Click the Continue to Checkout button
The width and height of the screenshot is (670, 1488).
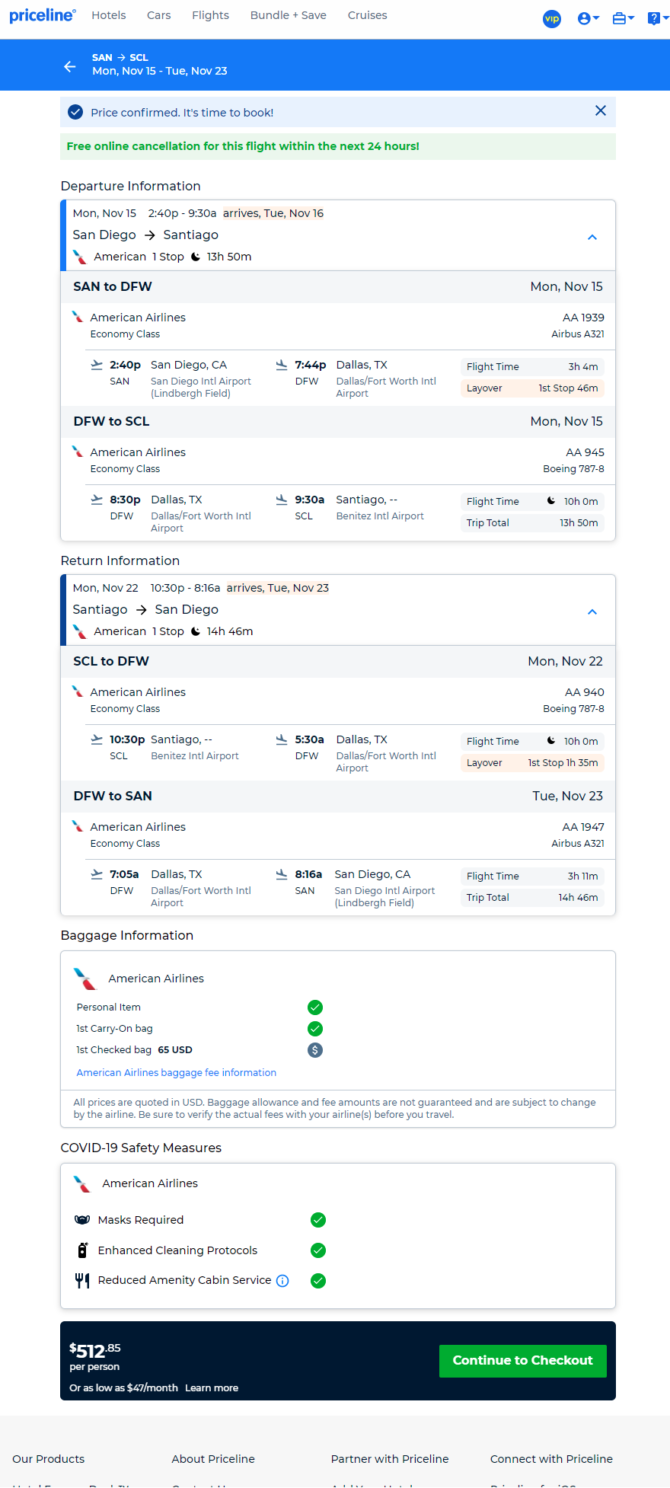522,1360
